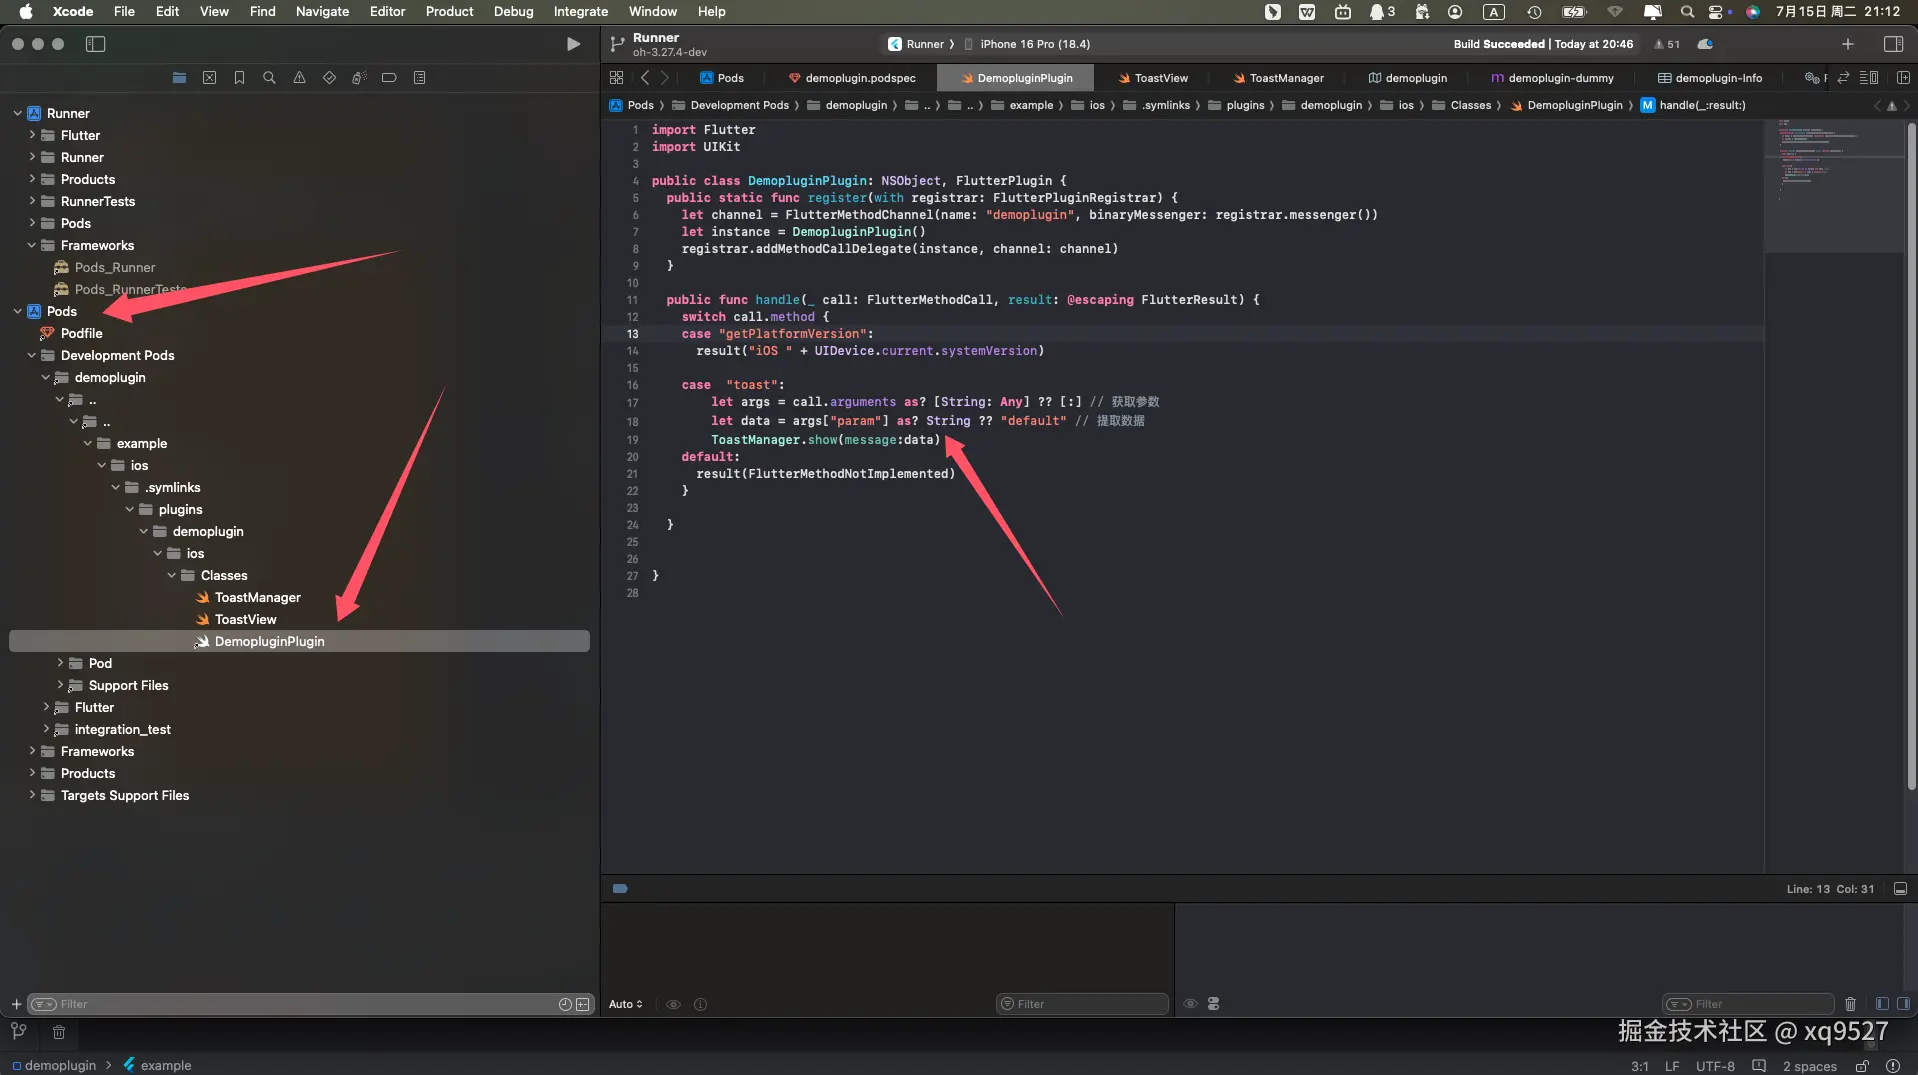The height and width of the screenshot is (1075, 1918).
Task: Toggle the debug area visibility button
Action: click(x=1900, y=888)
